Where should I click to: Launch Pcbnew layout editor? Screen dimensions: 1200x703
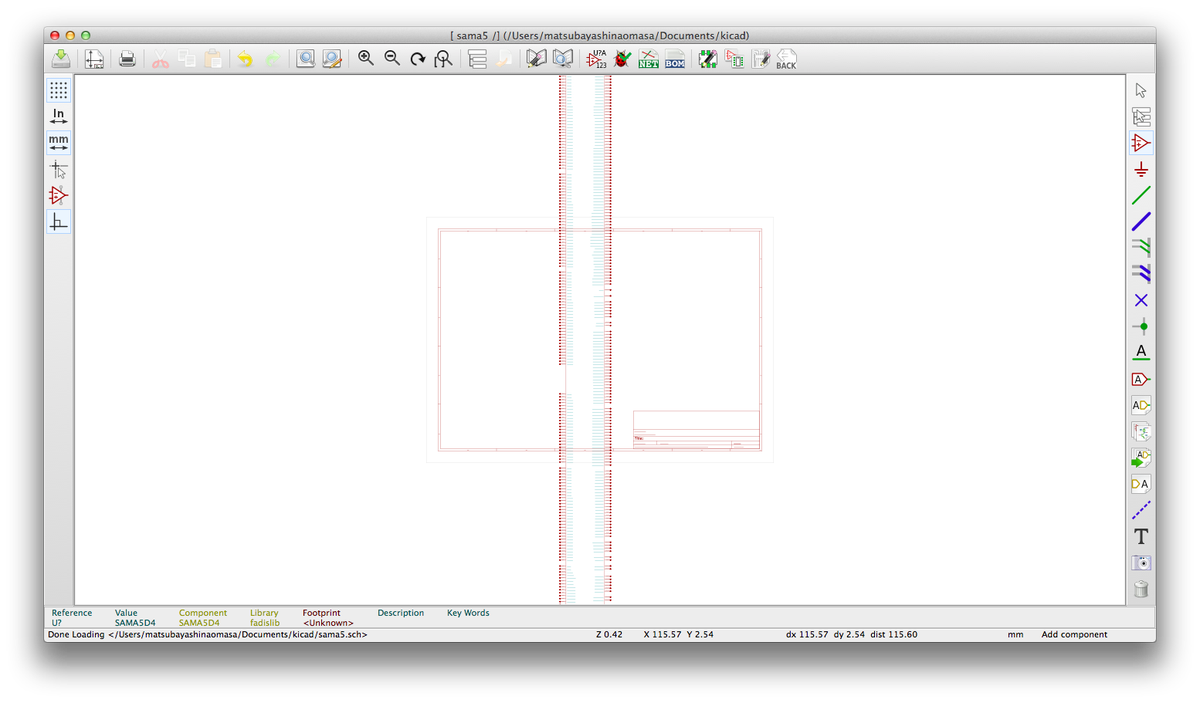[735, 59]
